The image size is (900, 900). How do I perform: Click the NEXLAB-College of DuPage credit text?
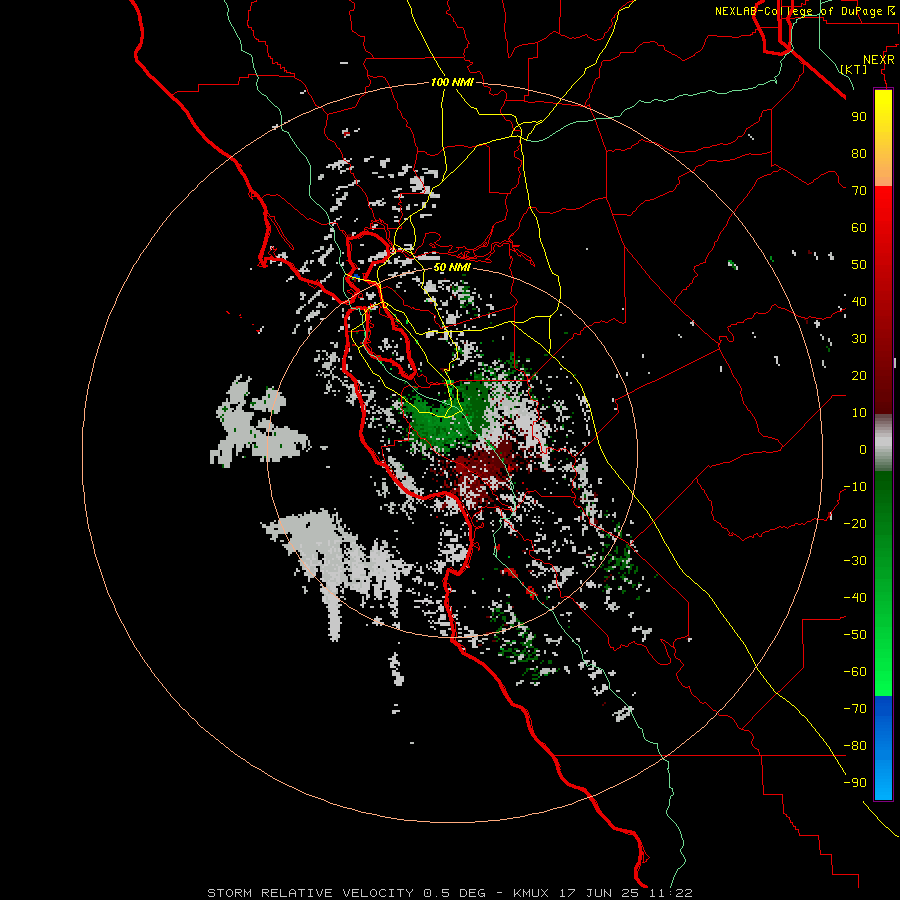pos(805,11)
